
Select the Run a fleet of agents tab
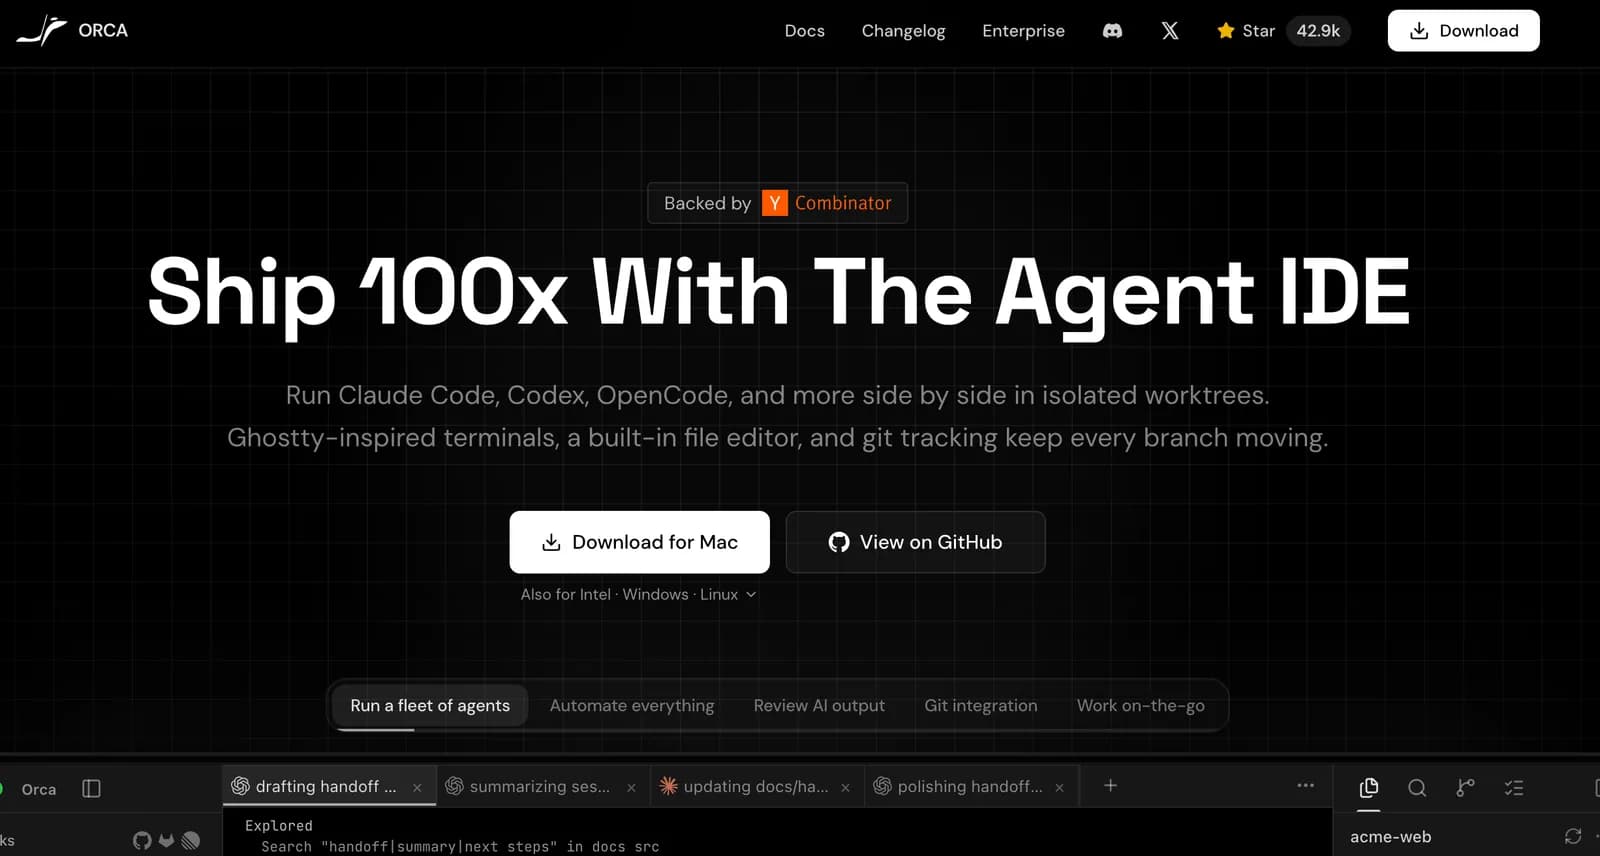[x=430, y=706]
